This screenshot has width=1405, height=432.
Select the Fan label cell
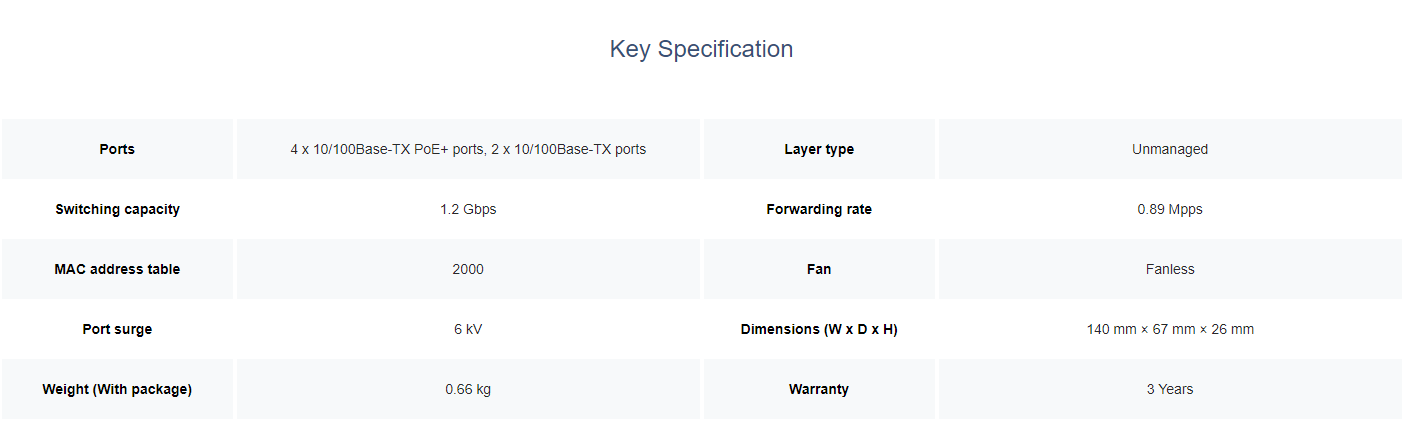819,269
